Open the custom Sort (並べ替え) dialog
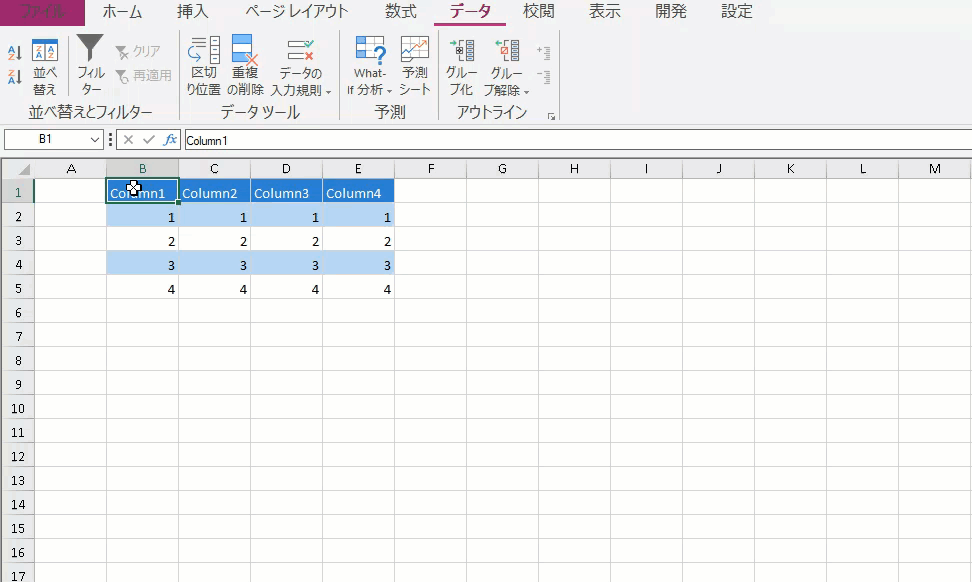The width and height of the screenshot is (972, 582). [x=45, y=66]
